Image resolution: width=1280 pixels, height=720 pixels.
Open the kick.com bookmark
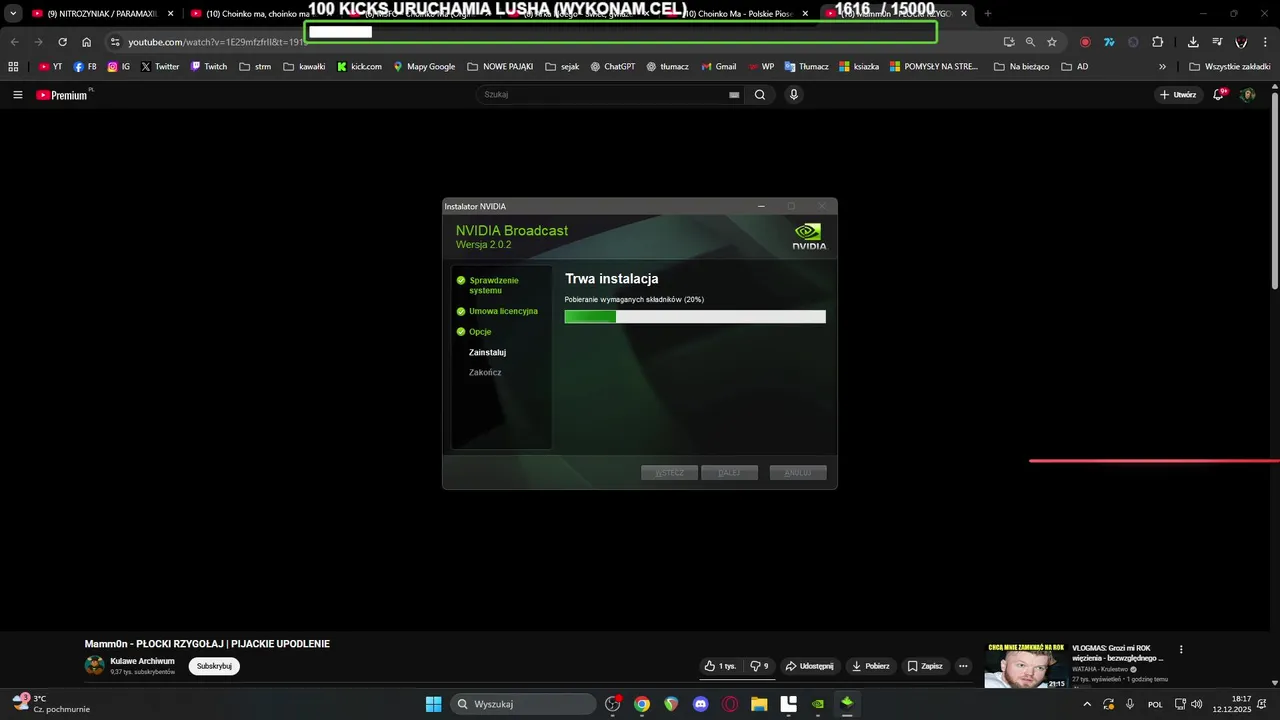click(359, 67)
